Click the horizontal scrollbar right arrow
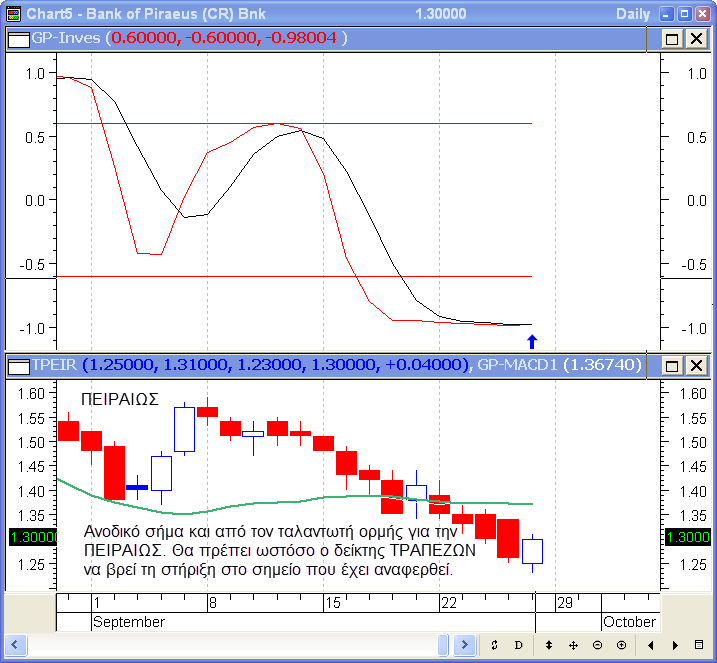717x663 pixels. tap(463, 645)
